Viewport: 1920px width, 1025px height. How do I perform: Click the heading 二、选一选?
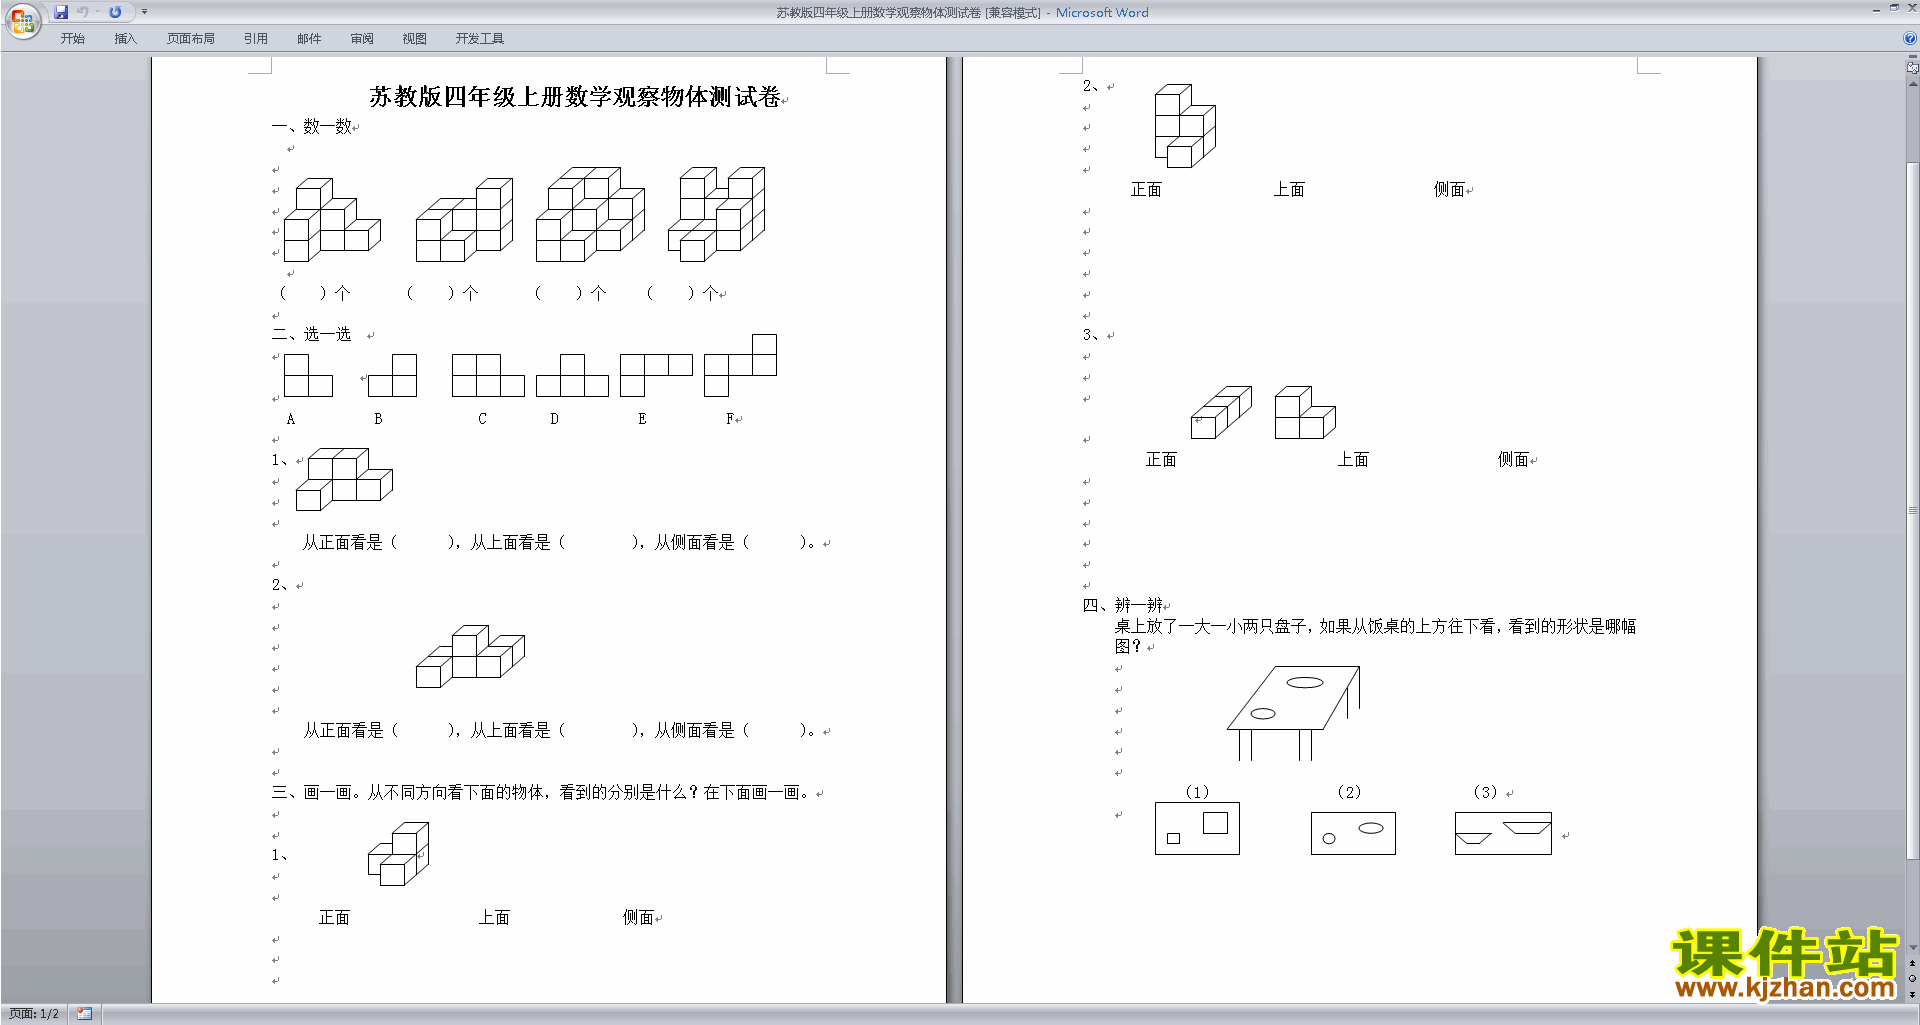[311, 334]
